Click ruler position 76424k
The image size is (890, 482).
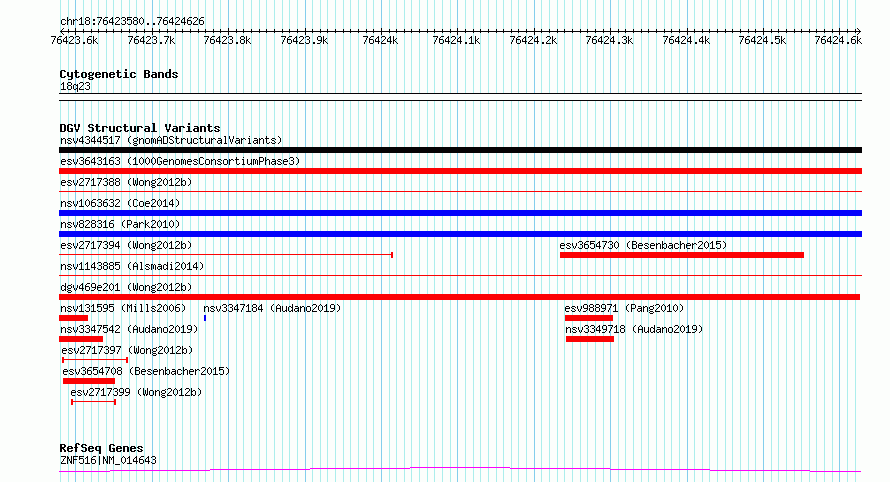point(380,40)
